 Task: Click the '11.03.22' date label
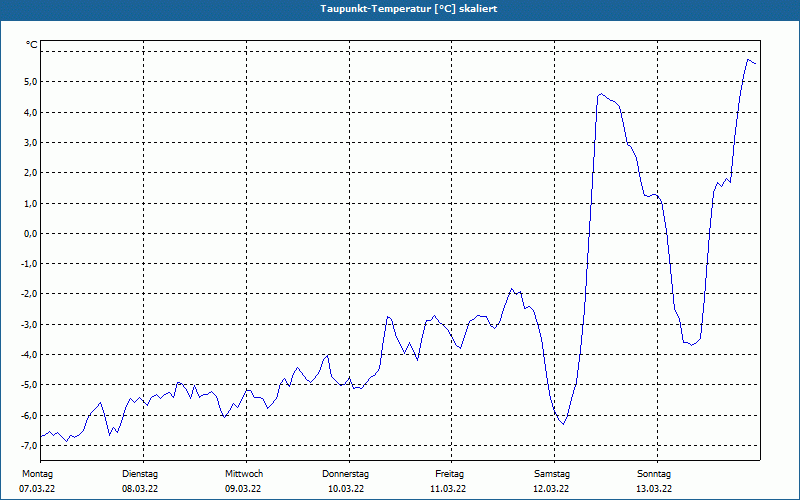click(x=448, y=489)
